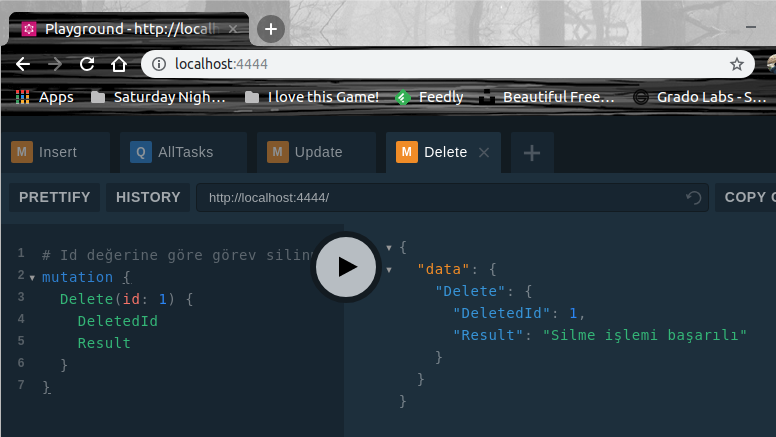The width and height of the screenshot is (776, 437).
Task: Click the browser reload icon
Action: 87,64
